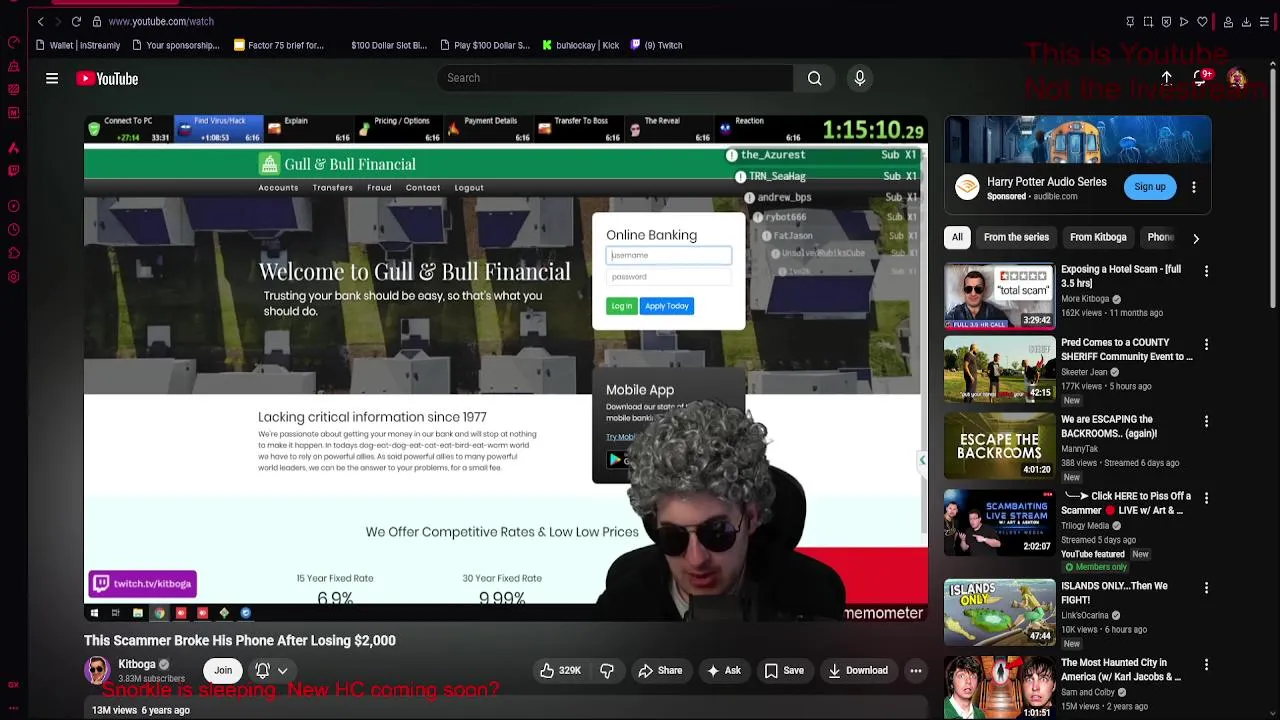This screenshot has width=1280, height=720.
Task: Save video to playlist
Action: click(785, 671)
